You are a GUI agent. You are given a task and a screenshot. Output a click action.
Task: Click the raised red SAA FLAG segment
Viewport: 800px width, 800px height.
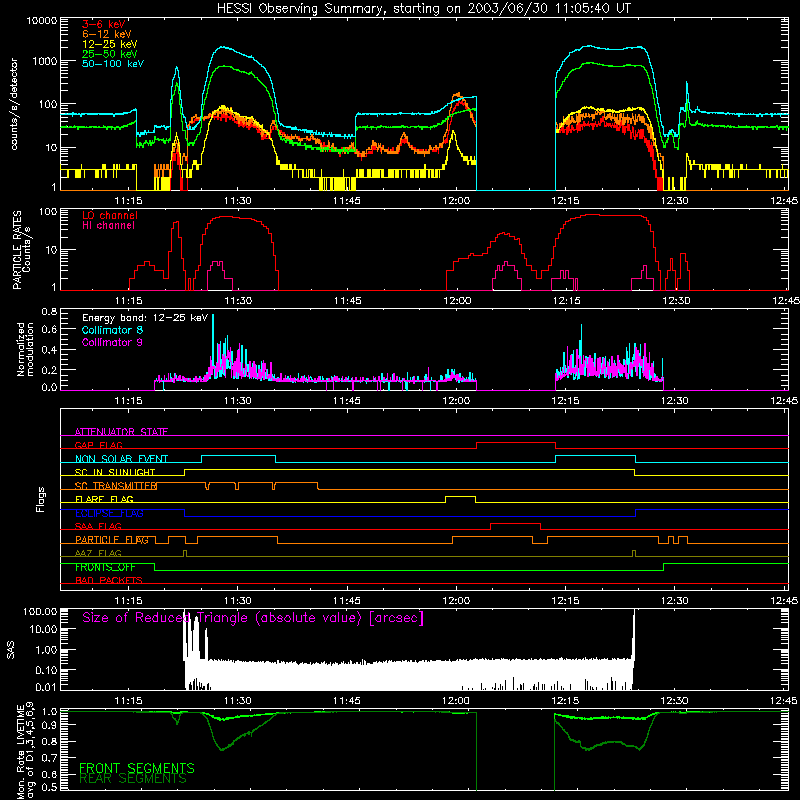pos(515,524)
